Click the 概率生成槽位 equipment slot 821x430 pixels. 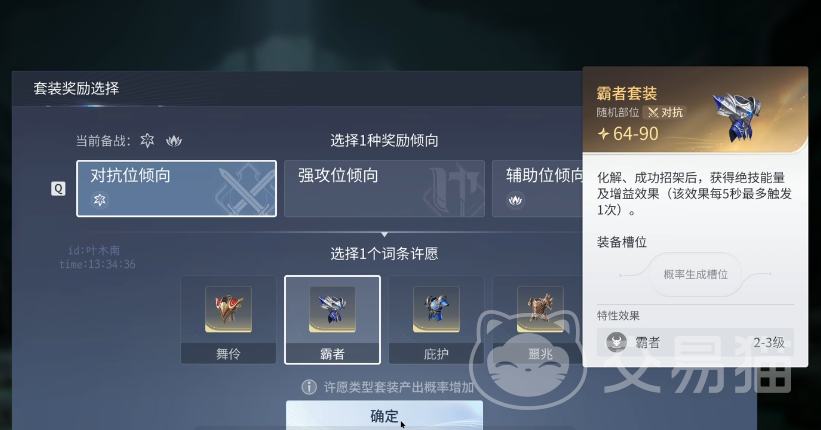click(696, 274)
